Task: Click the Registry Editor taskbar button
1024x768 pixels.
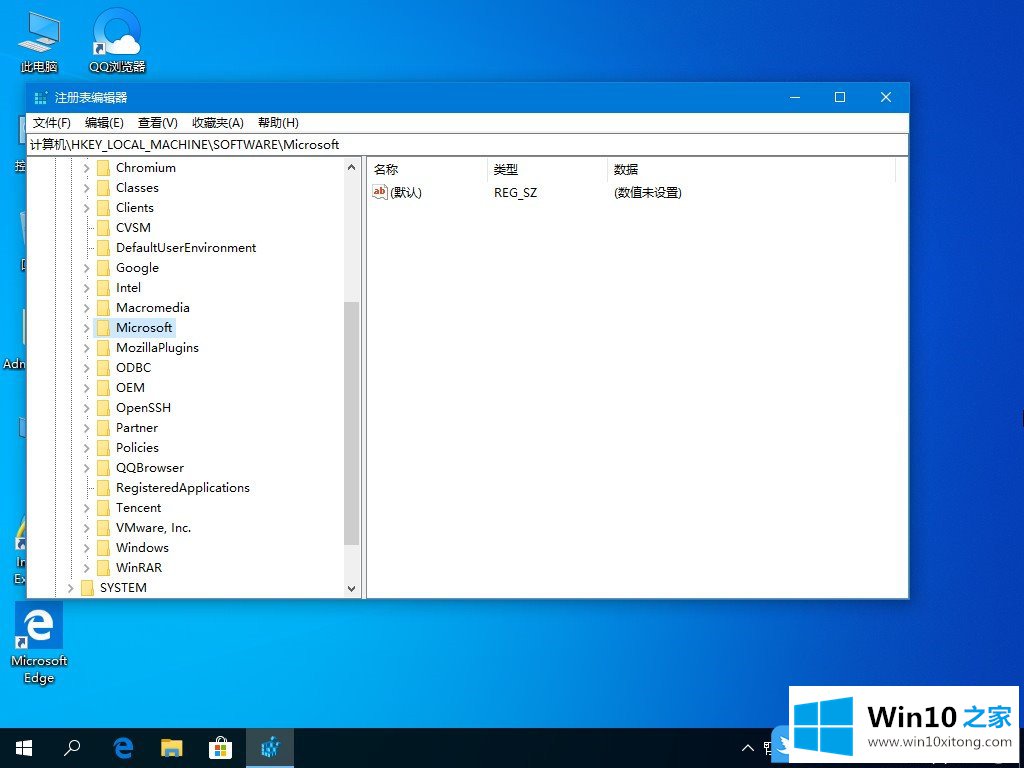Action: point(270,748)
